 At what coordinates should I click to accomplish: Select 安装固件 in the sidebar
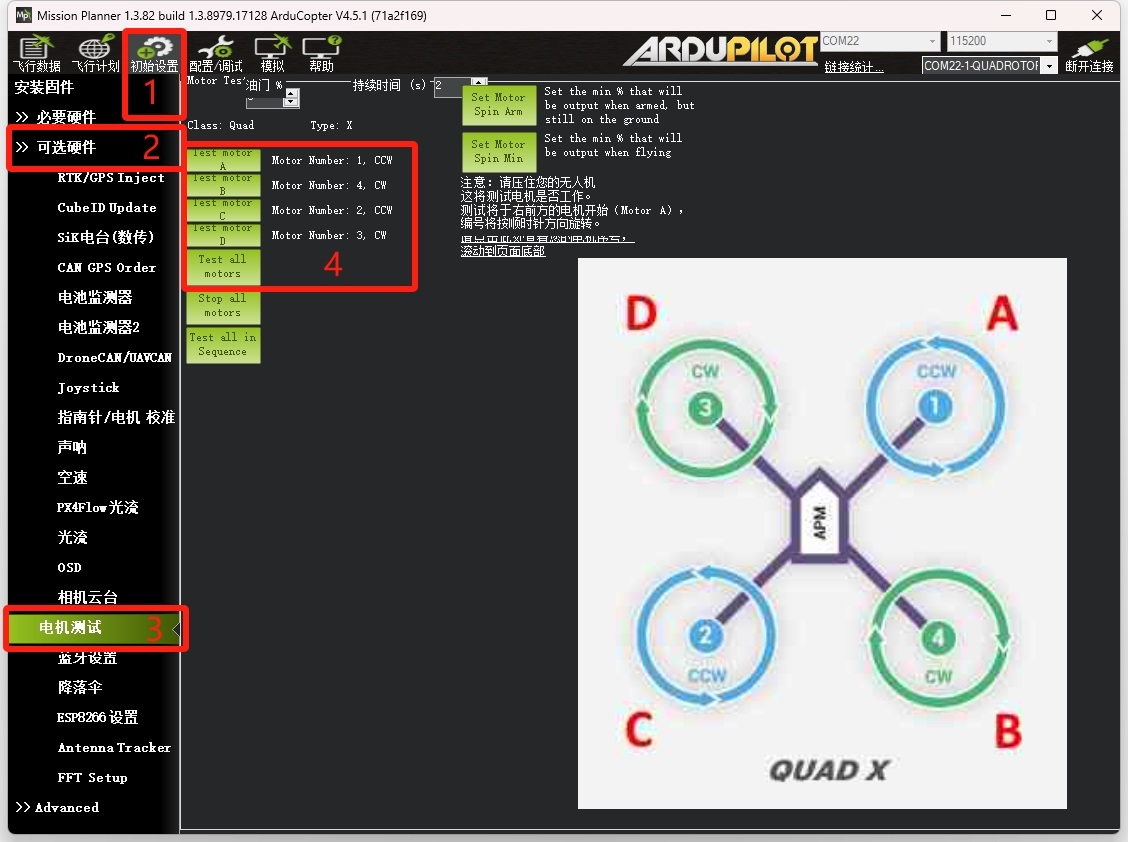[45, 88]
